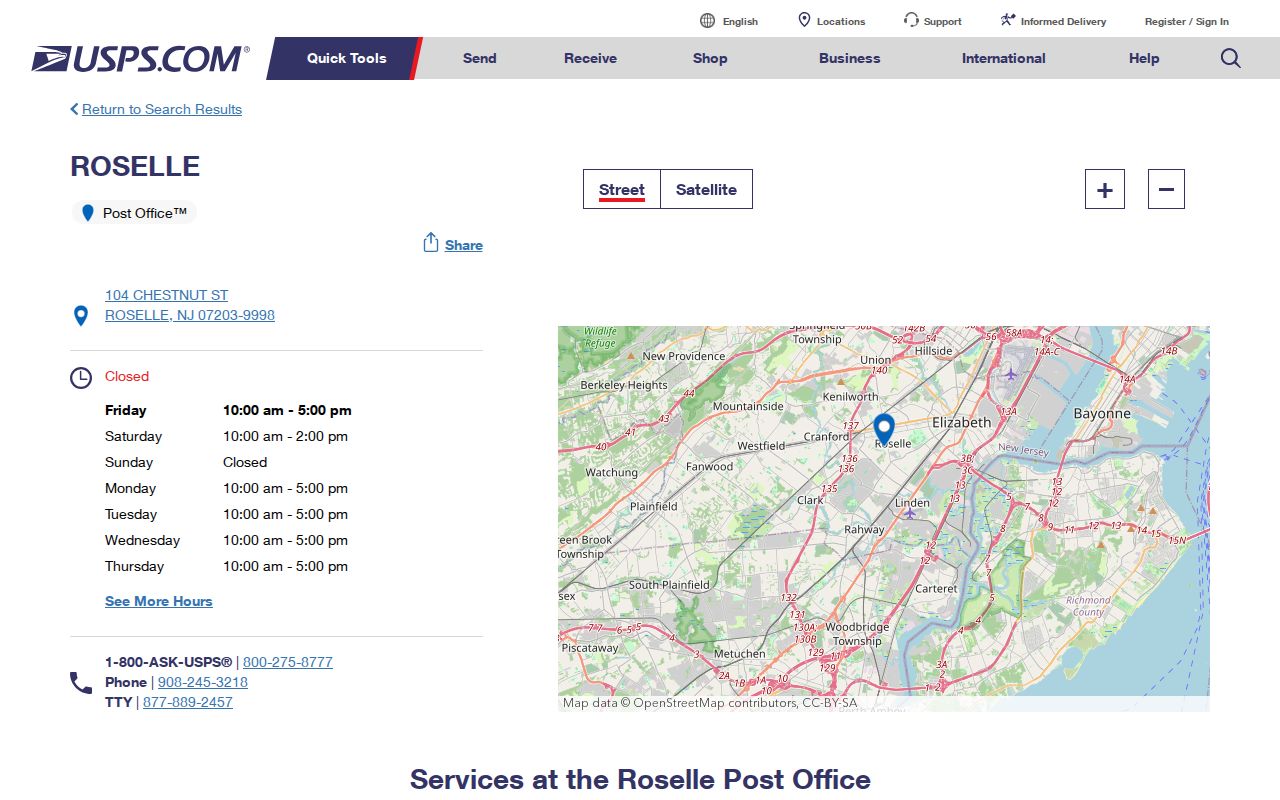
Task: Open the Business menu
Action: point(850,58)
